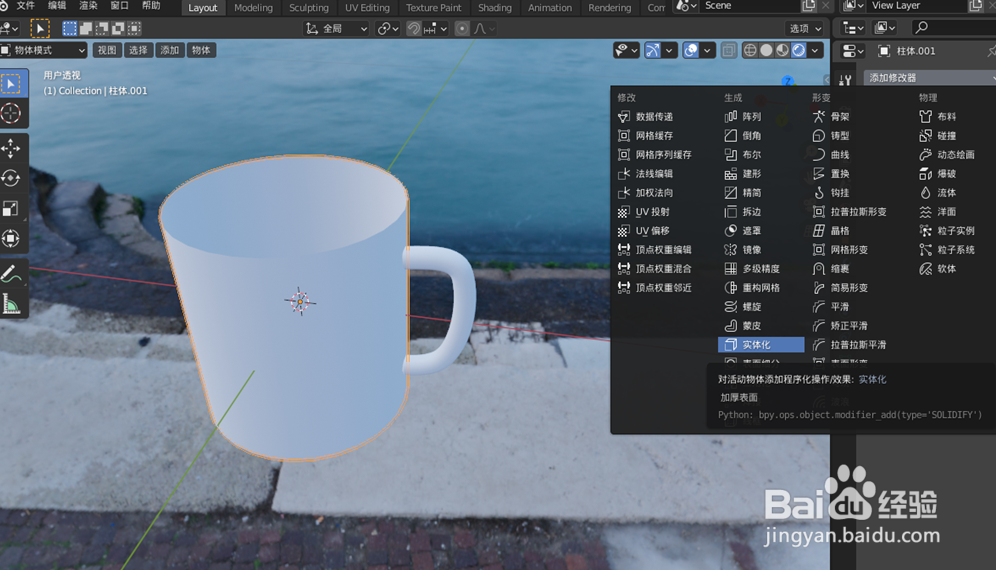This screenshot has height=570, width=996.
Task: Click the tweak arrow tool icon in header
Action: click(39, 29)
